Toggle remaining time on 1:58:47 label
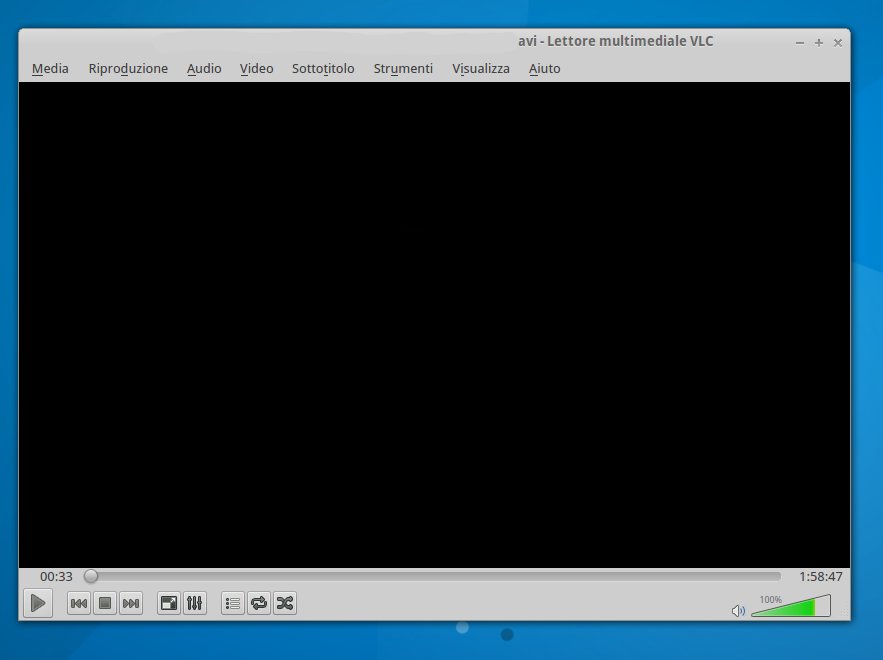Viewport: 883px width, 660px height. click(820, 577)
